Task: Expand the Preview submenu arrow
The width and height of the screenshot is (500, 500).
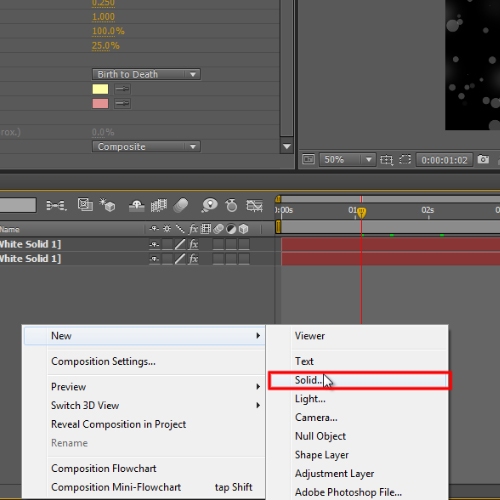Action: 258,386
